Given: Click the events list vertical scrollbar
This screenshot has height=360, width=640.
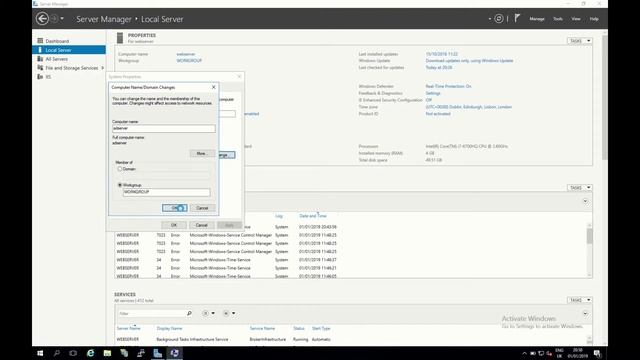Looking at the screenshot, I should tap(589, 250).
